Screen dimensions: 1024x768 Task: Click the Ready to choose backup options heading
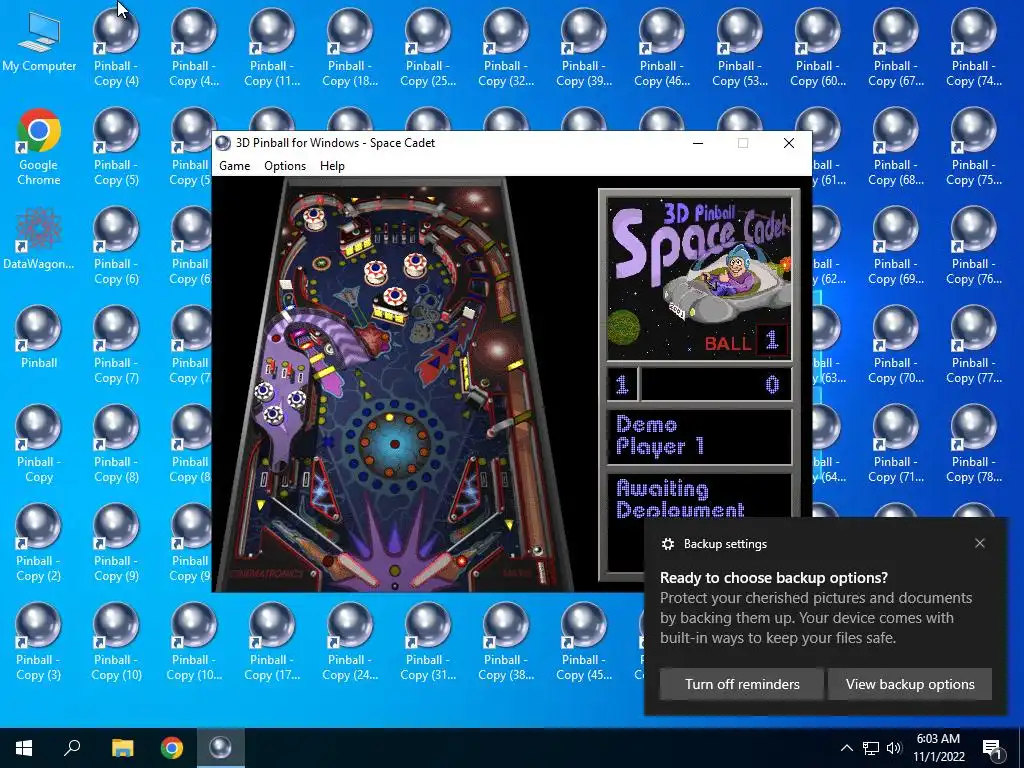tap(774, 577)
